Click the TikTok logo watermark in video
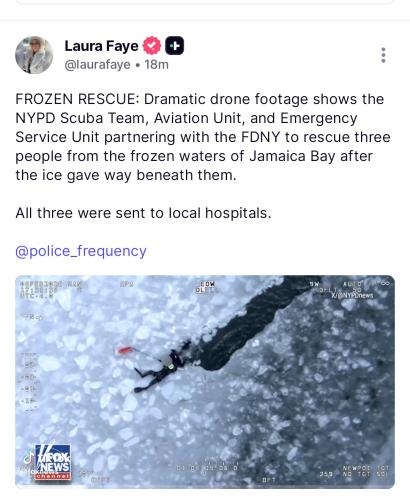The width and height of the screenshot is (410, 500). [28, 457]
